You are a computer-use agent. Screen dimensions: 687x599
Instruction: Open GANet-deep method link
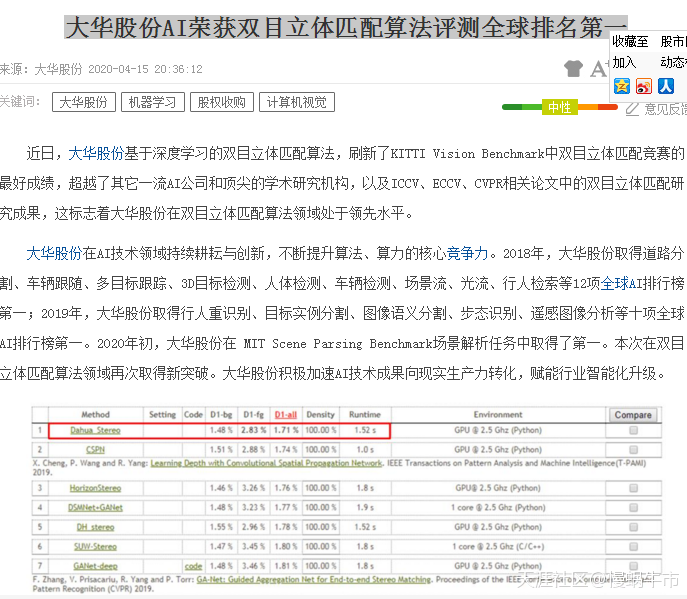tap(95, 566)
